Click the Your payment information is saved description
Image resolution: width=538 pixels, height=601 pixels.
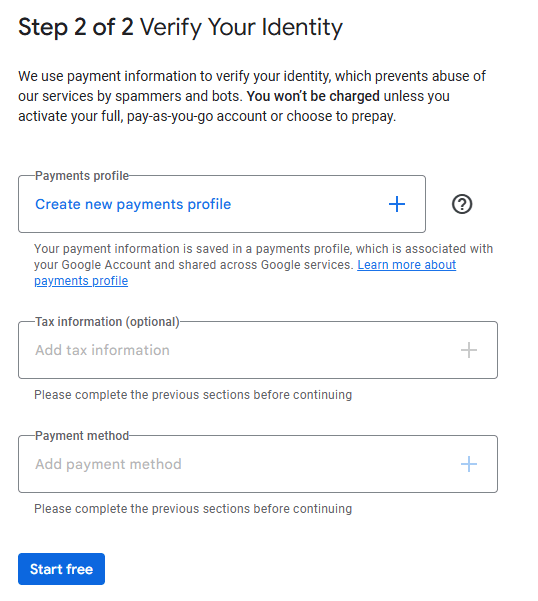tap(263, 265)
